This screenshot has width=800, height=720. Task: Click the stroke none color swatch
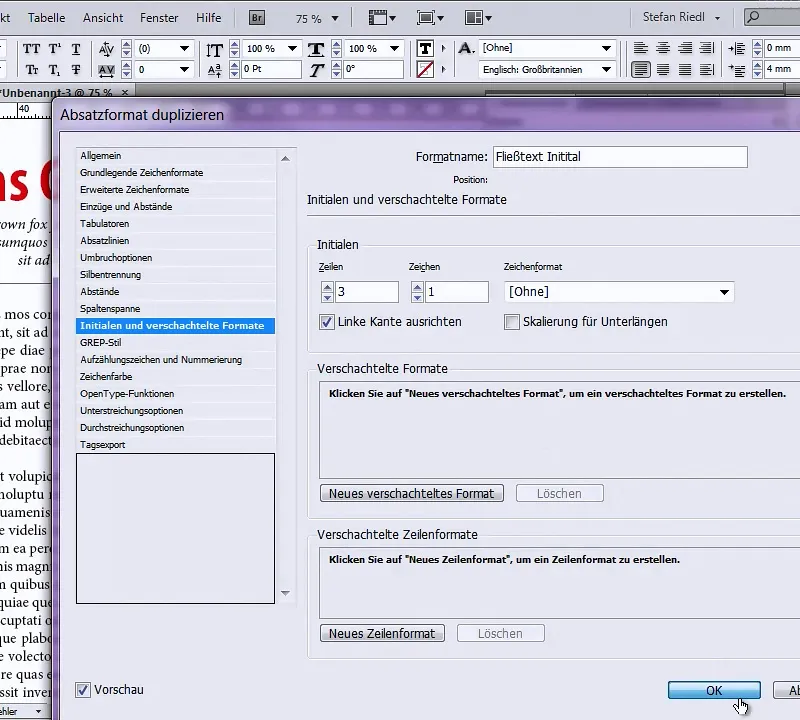425,69
